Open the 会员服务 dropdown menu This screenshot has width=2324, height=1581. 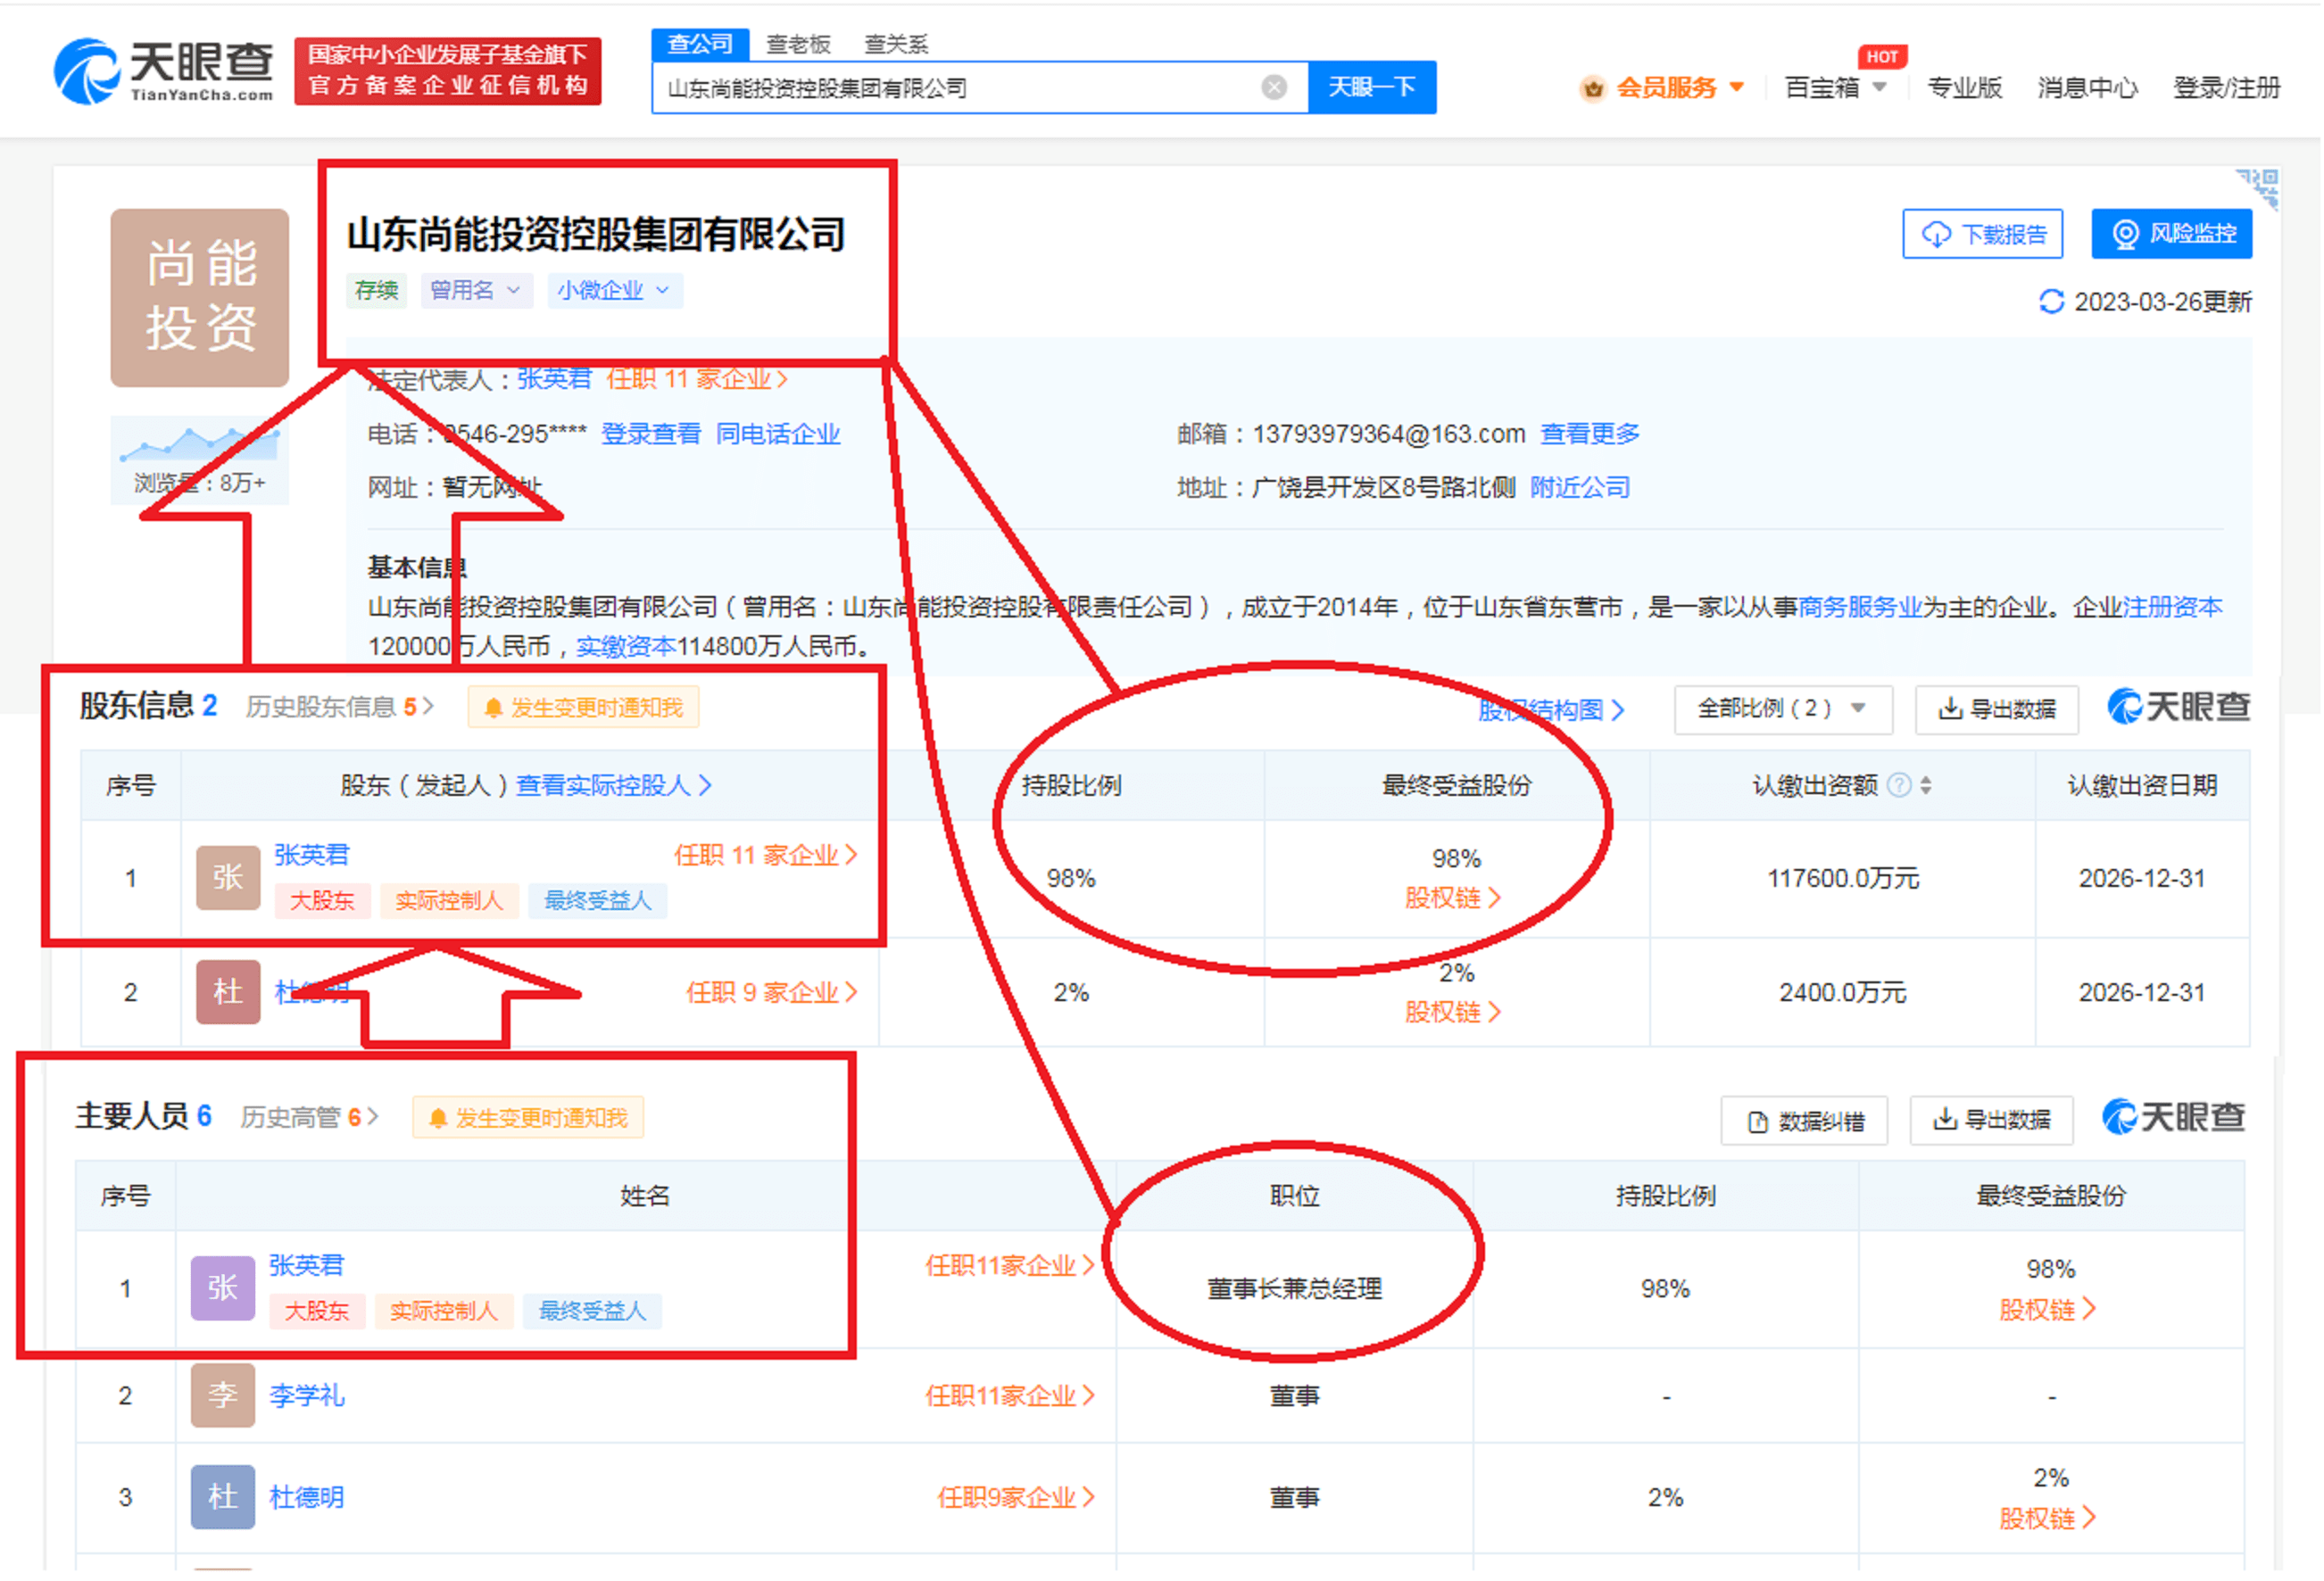pos(1680,88)
